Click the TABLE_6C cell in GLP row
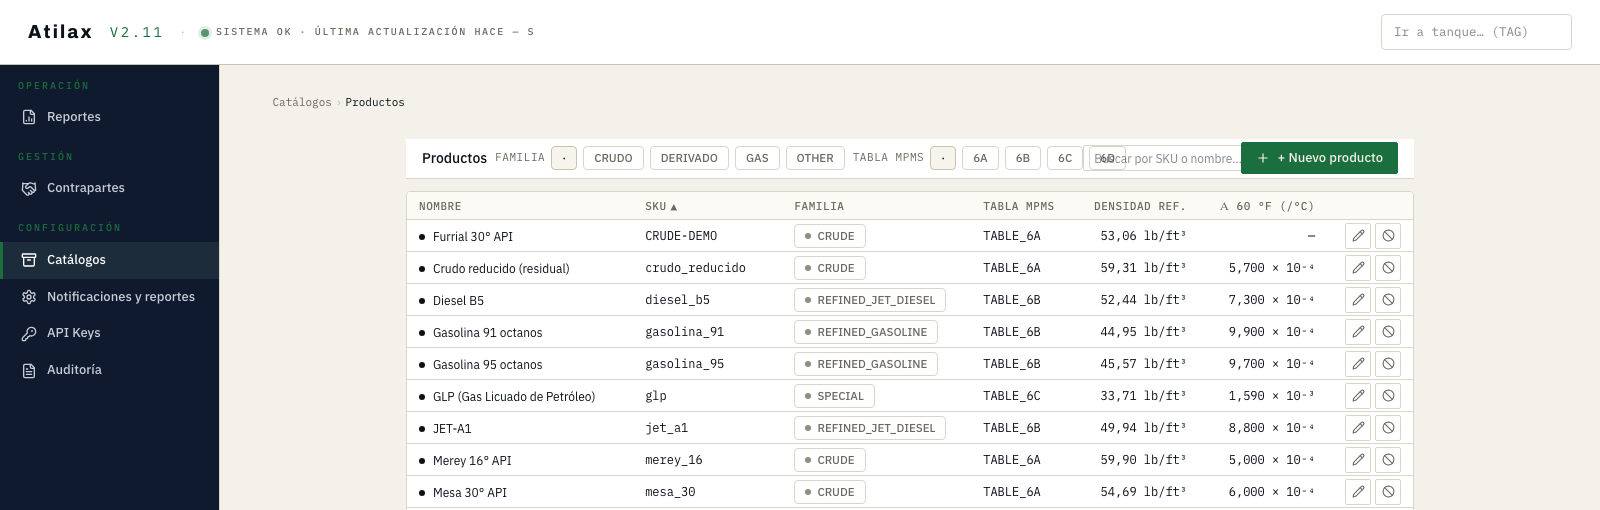 pyautogui.click(x=1012, y=396)
